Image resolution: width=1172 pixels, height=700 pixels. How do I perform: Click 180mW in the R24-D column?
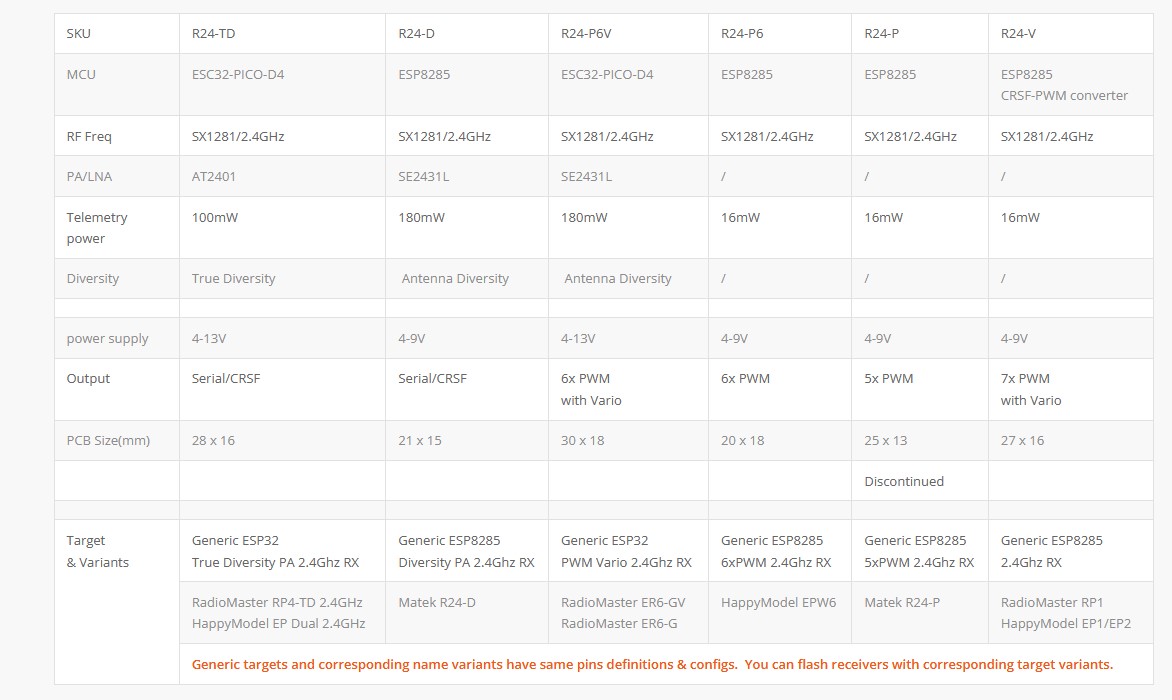[422, 218]
